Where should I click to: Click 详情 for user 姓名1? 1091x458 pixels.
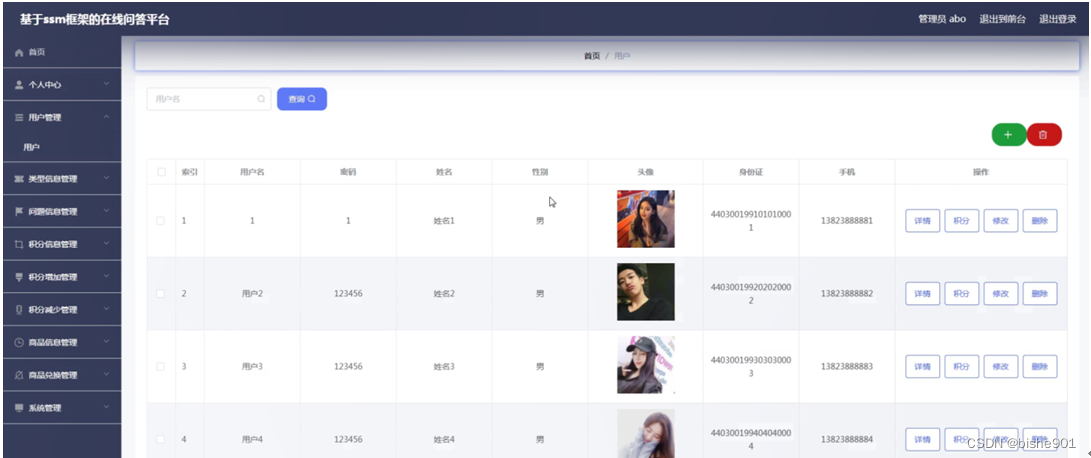(923, 221)
